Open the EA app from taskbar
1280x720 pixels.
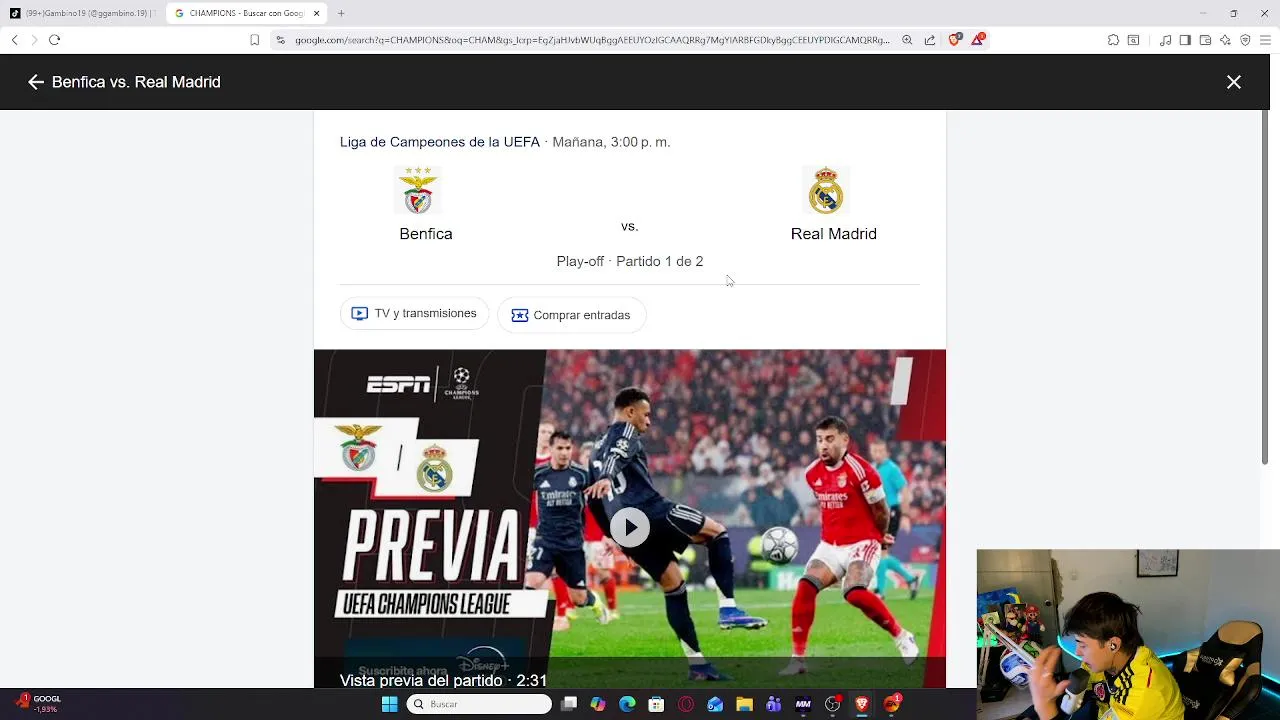pyautogui.click(x=892, y=704)
